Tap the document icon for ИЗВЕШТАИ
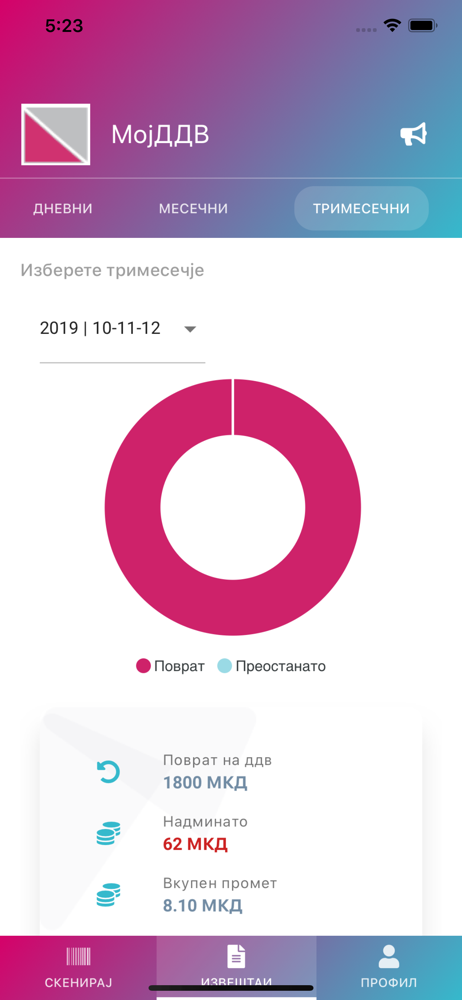Screen dimensions: 462x1000 pos(236,957)
